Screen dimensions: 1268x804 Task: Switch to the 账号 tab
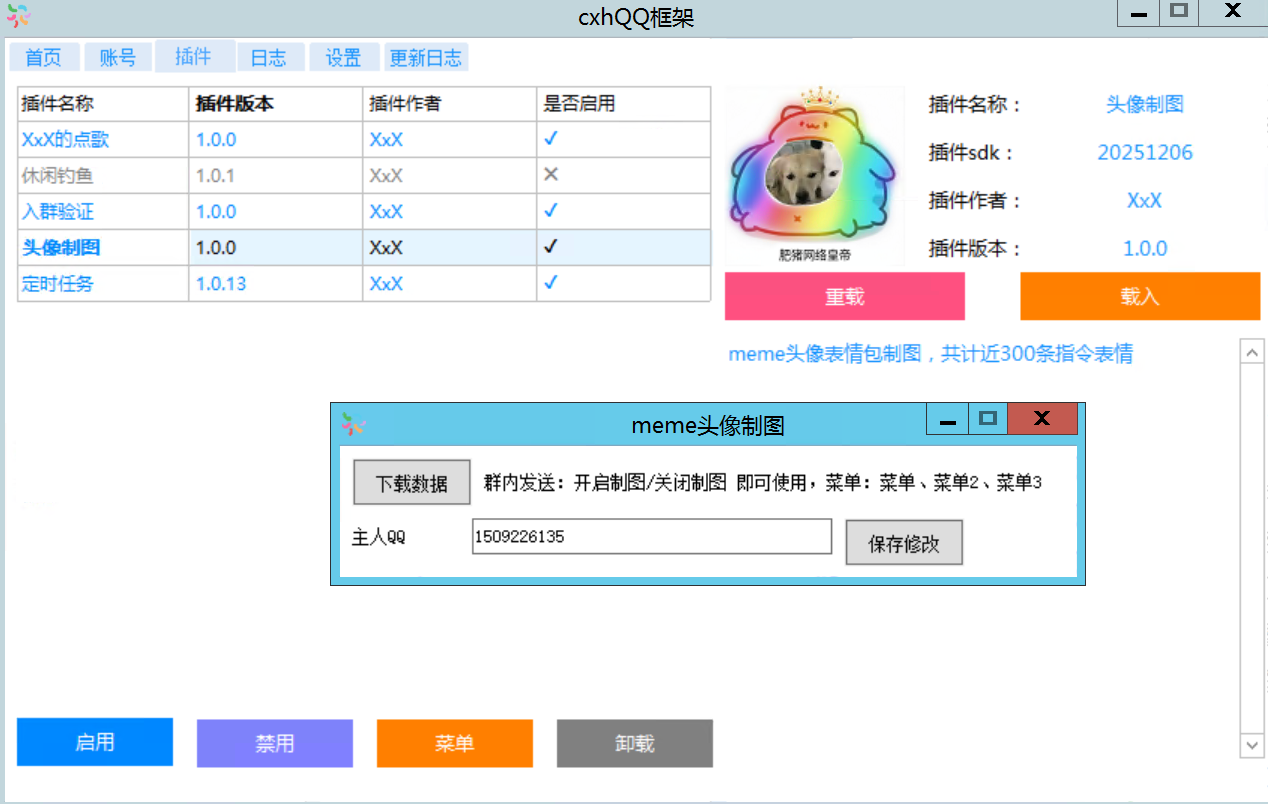[x=118, y=57]
